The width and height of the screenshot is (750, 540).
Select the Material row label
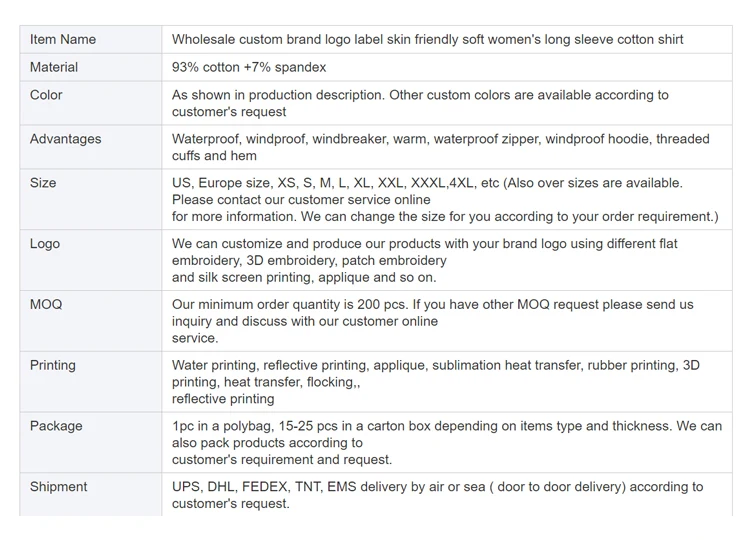[54, 67]
